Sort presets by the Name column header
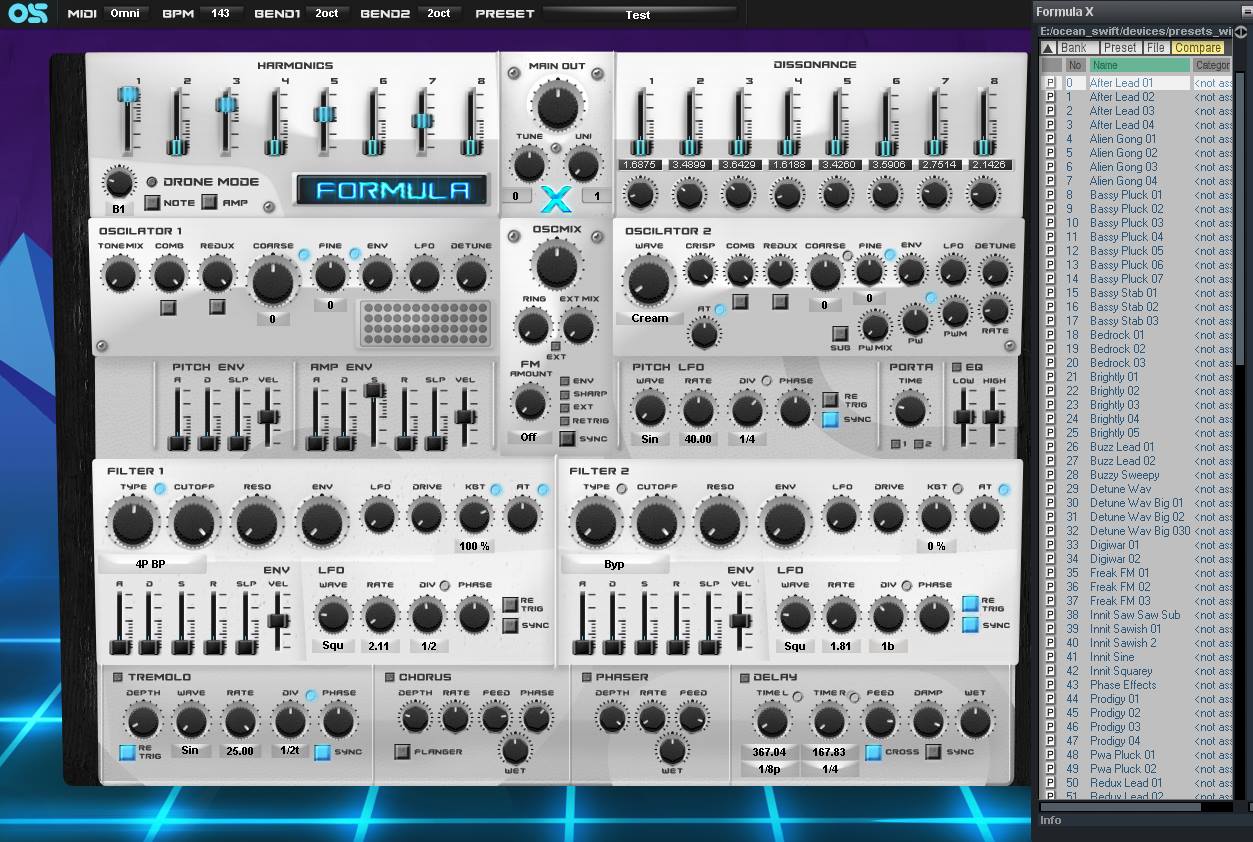Image resolution: width=1253 pixels, height=842 pixels. [x=1139, y=66]
